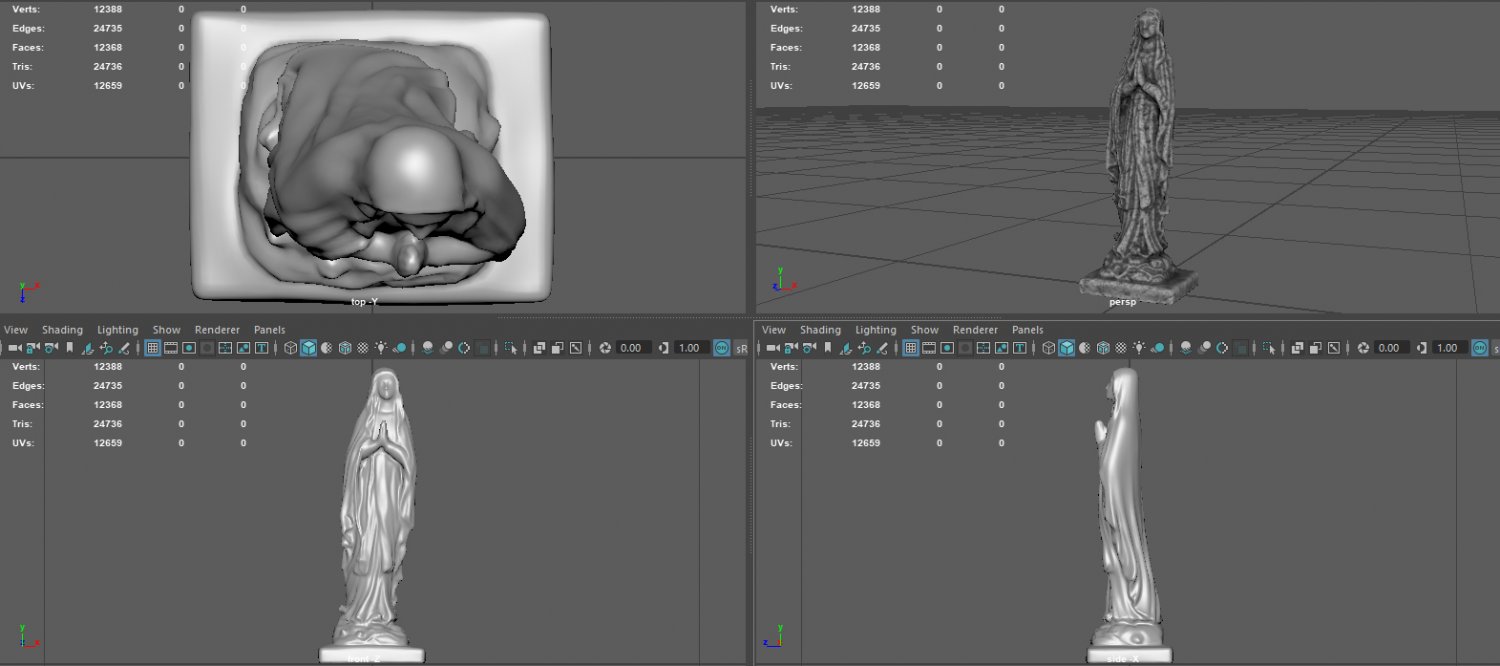Click Film Gate icon in front view toolbar

pyautogui.click(x=170, y=348)
